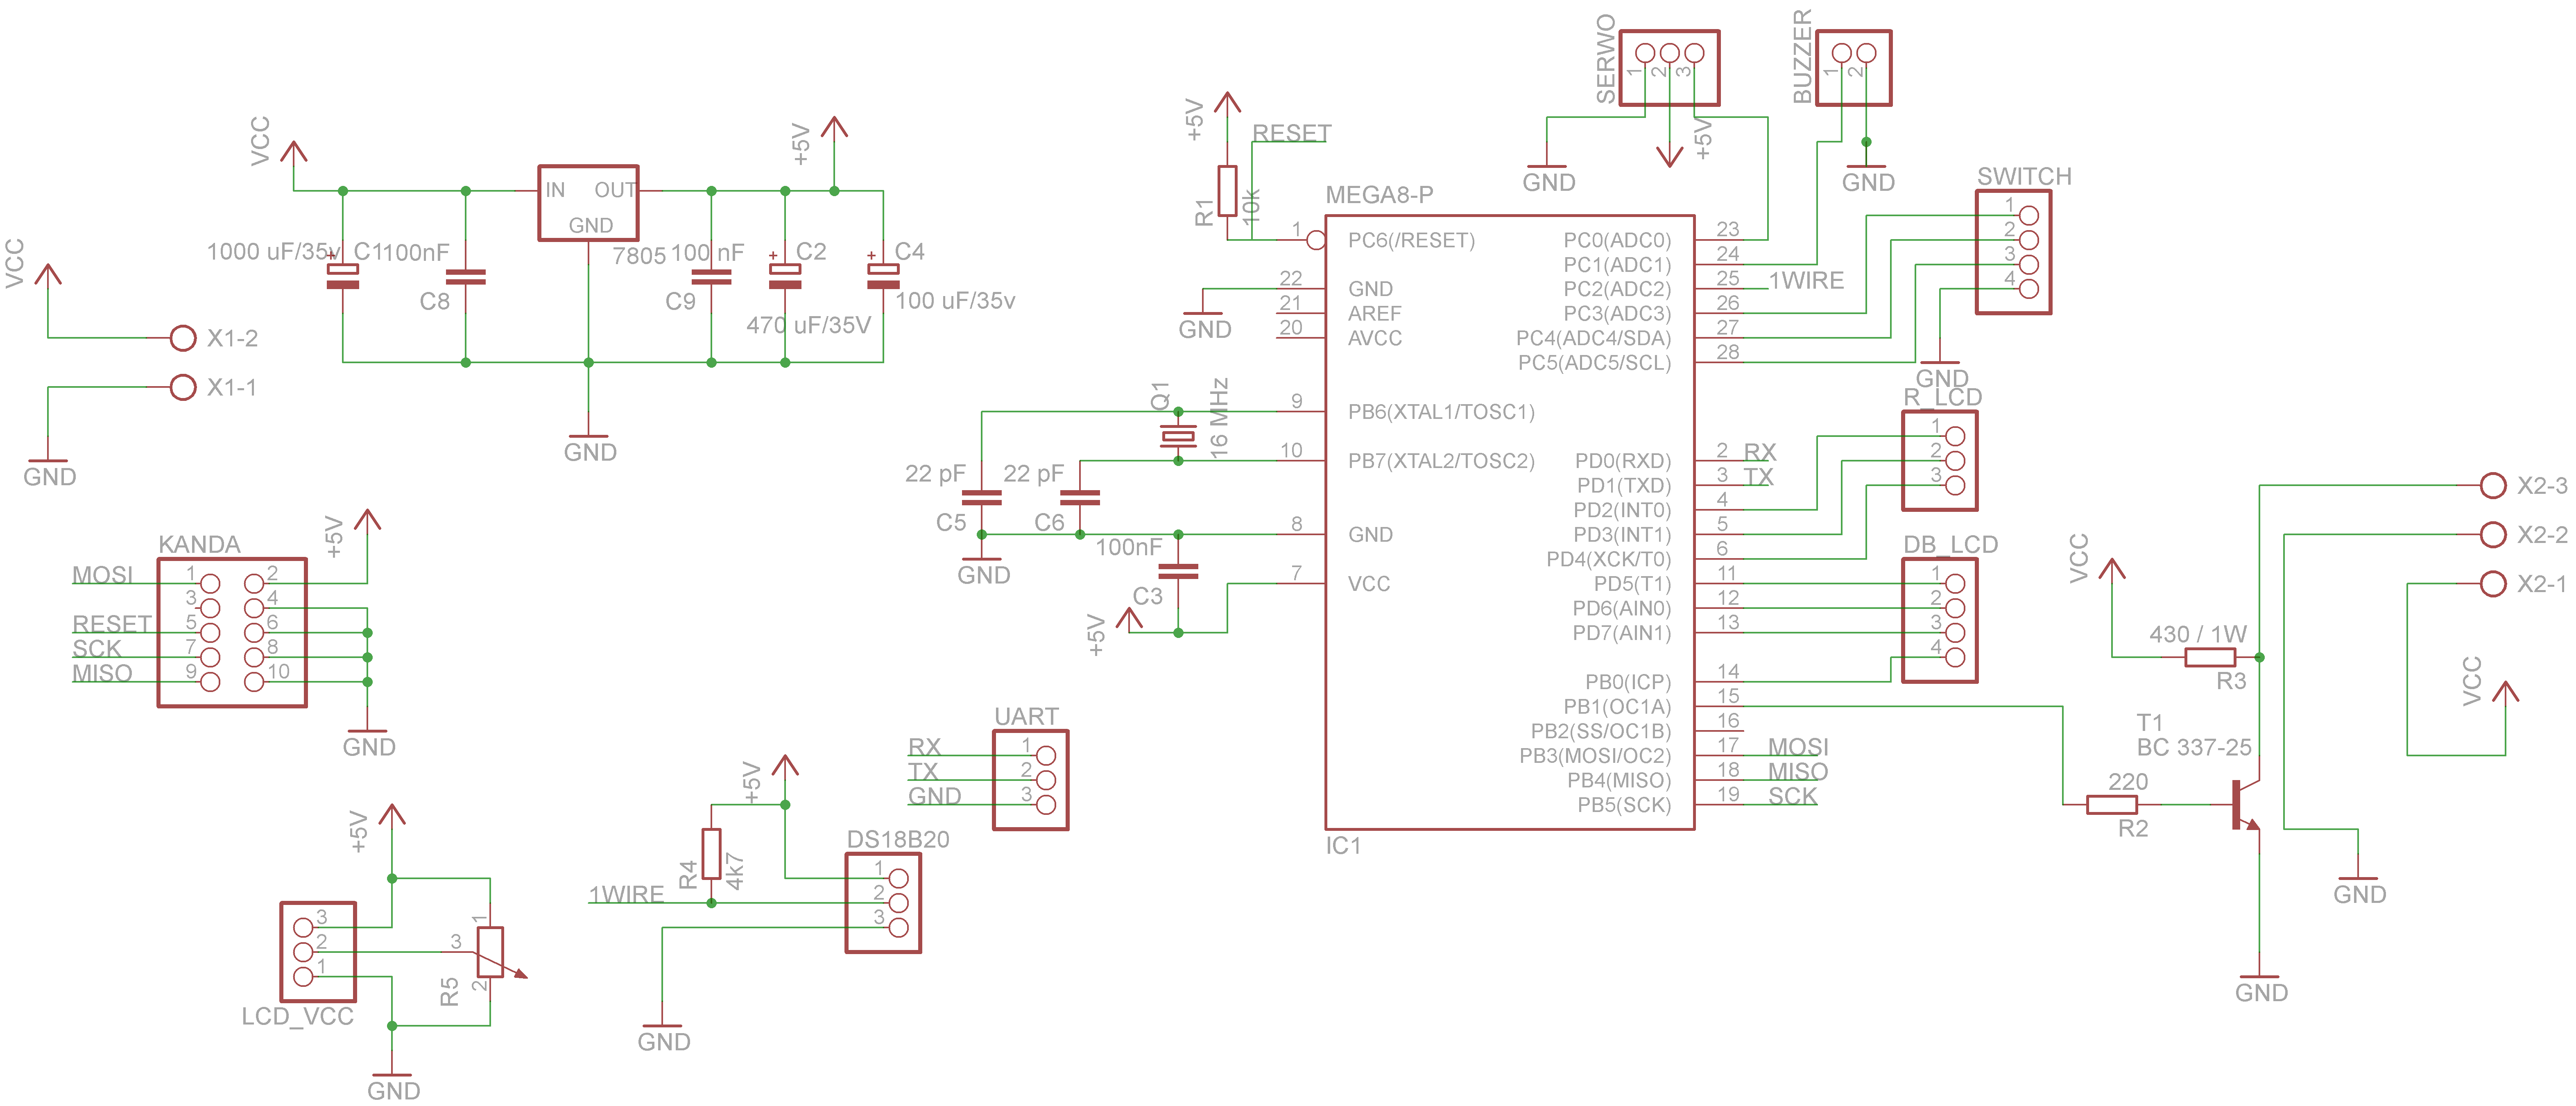The width and height of the screenshot is (2576, 1106).
Task: Click the R3 430/1W resistor
Action: pyautogui.click(x=2209, y=657)
